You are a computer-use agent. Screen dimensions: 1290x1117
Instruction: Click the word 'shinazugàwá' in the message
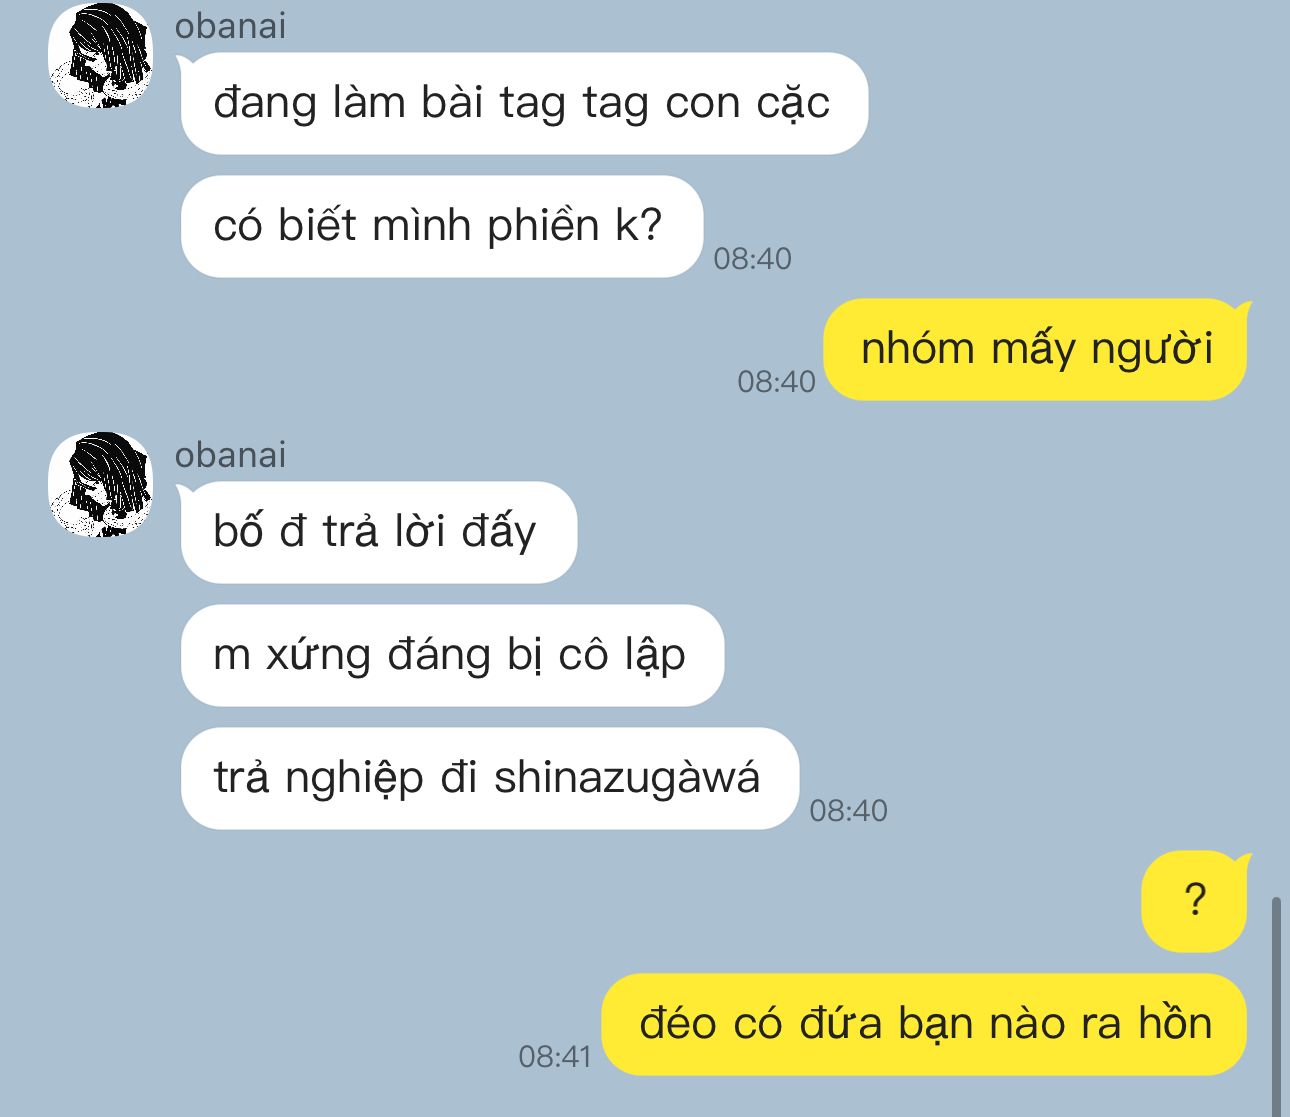coord(627,778)
